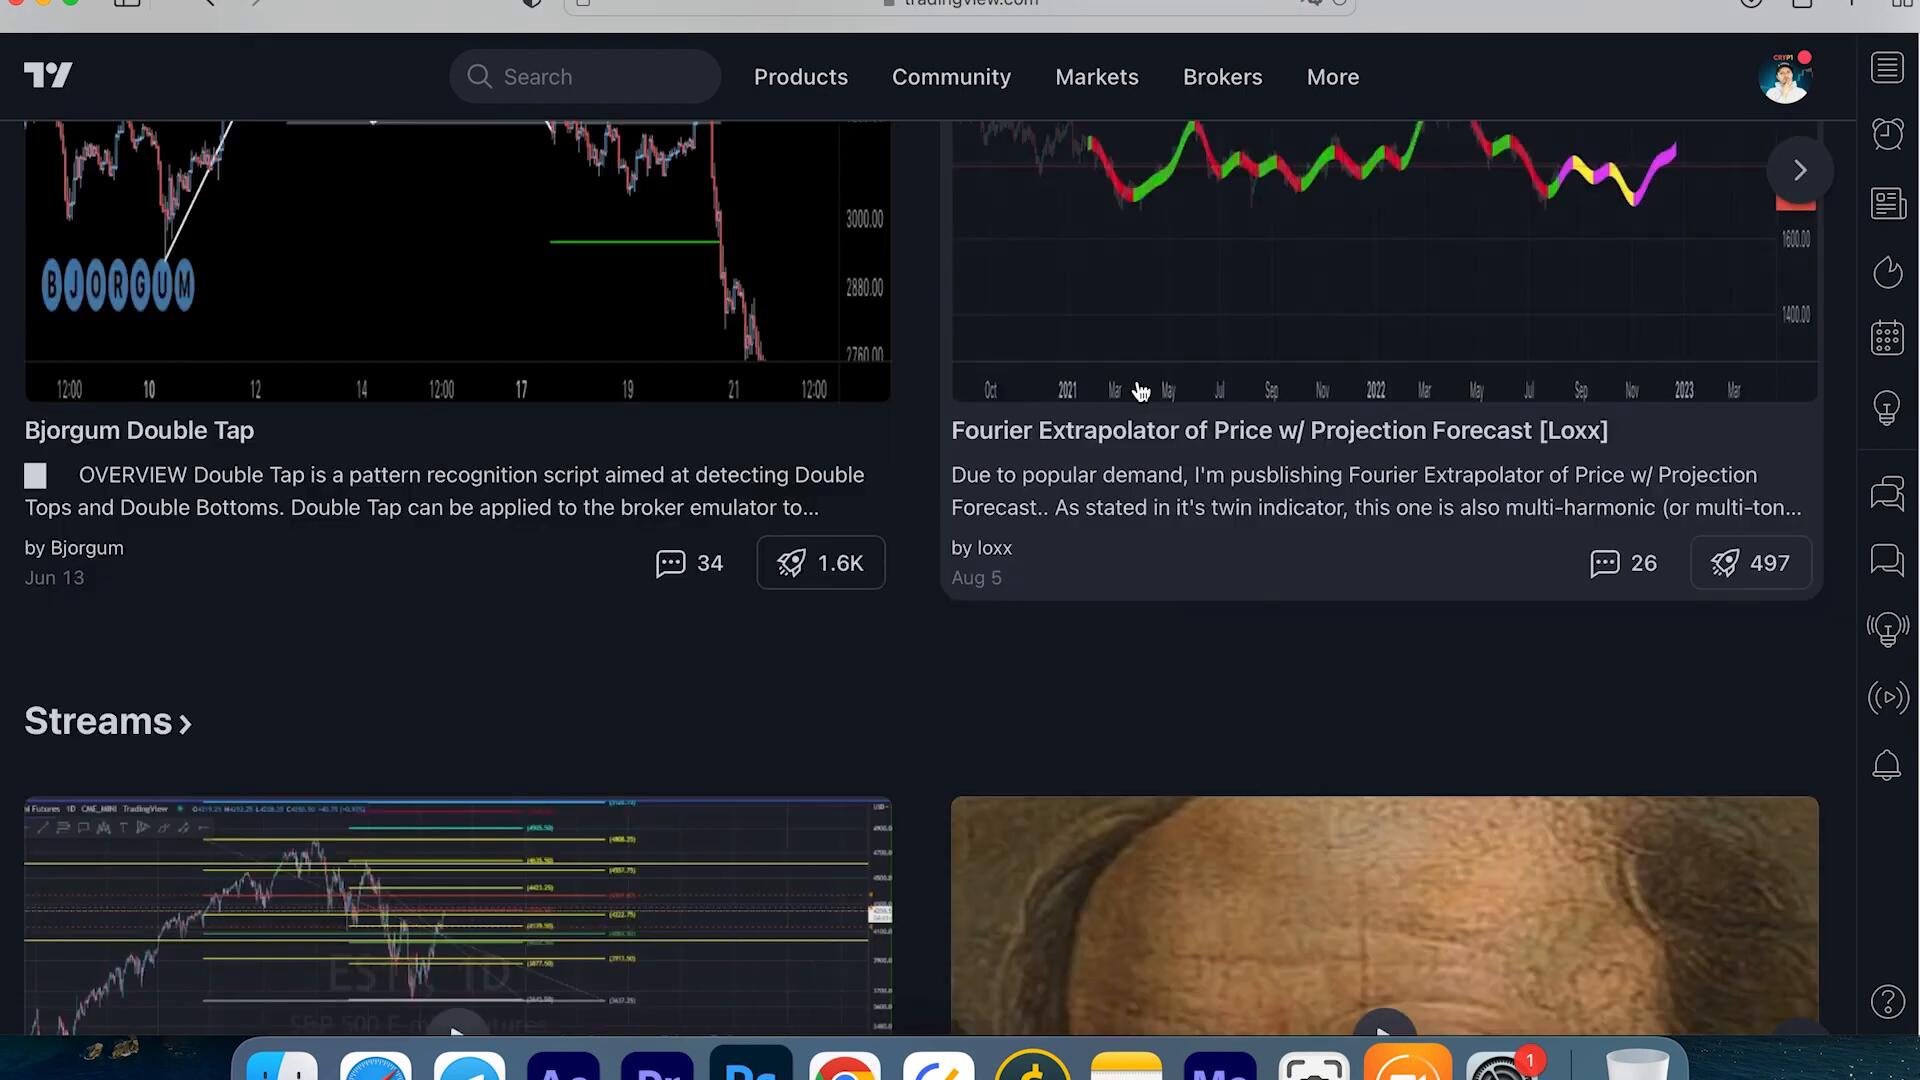Open the News panel icon
The image size is (1920, 1080).
pyautogui.click(x=1887, y=203)
